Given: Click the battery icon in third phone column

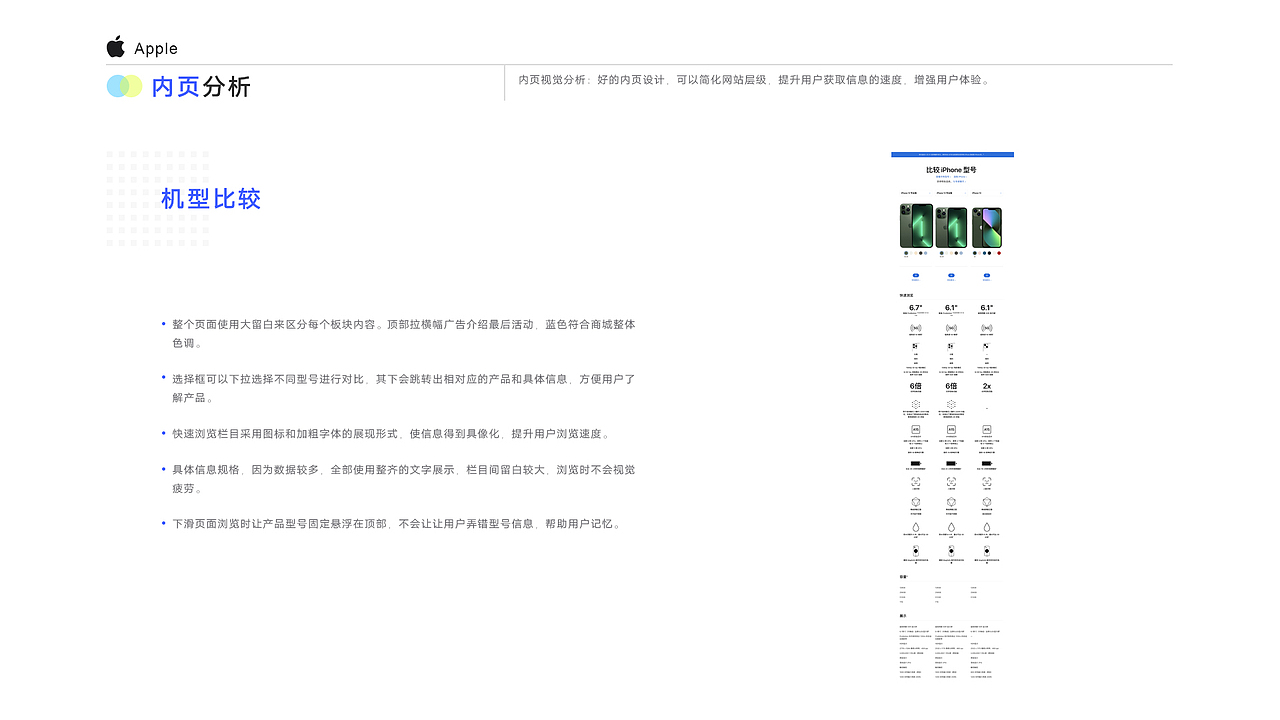Looking at the screenshot, I should (x=987, y=464).
